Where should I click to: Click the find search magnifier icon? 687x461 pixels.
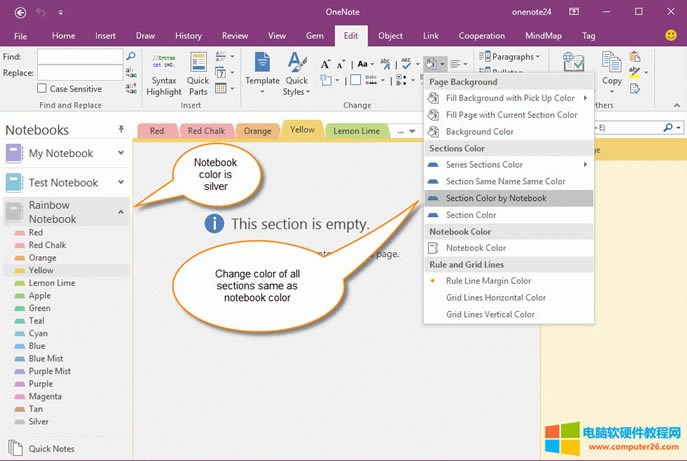[130, 57]
